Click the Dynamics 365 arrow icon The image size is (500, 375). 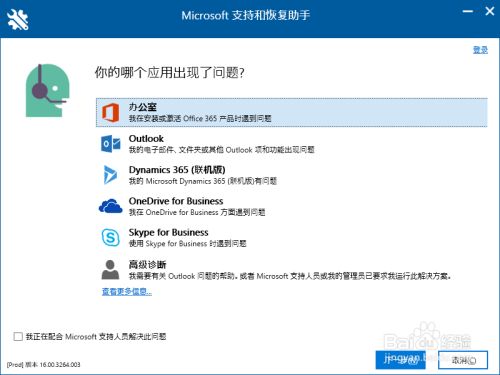click(110, 175)
